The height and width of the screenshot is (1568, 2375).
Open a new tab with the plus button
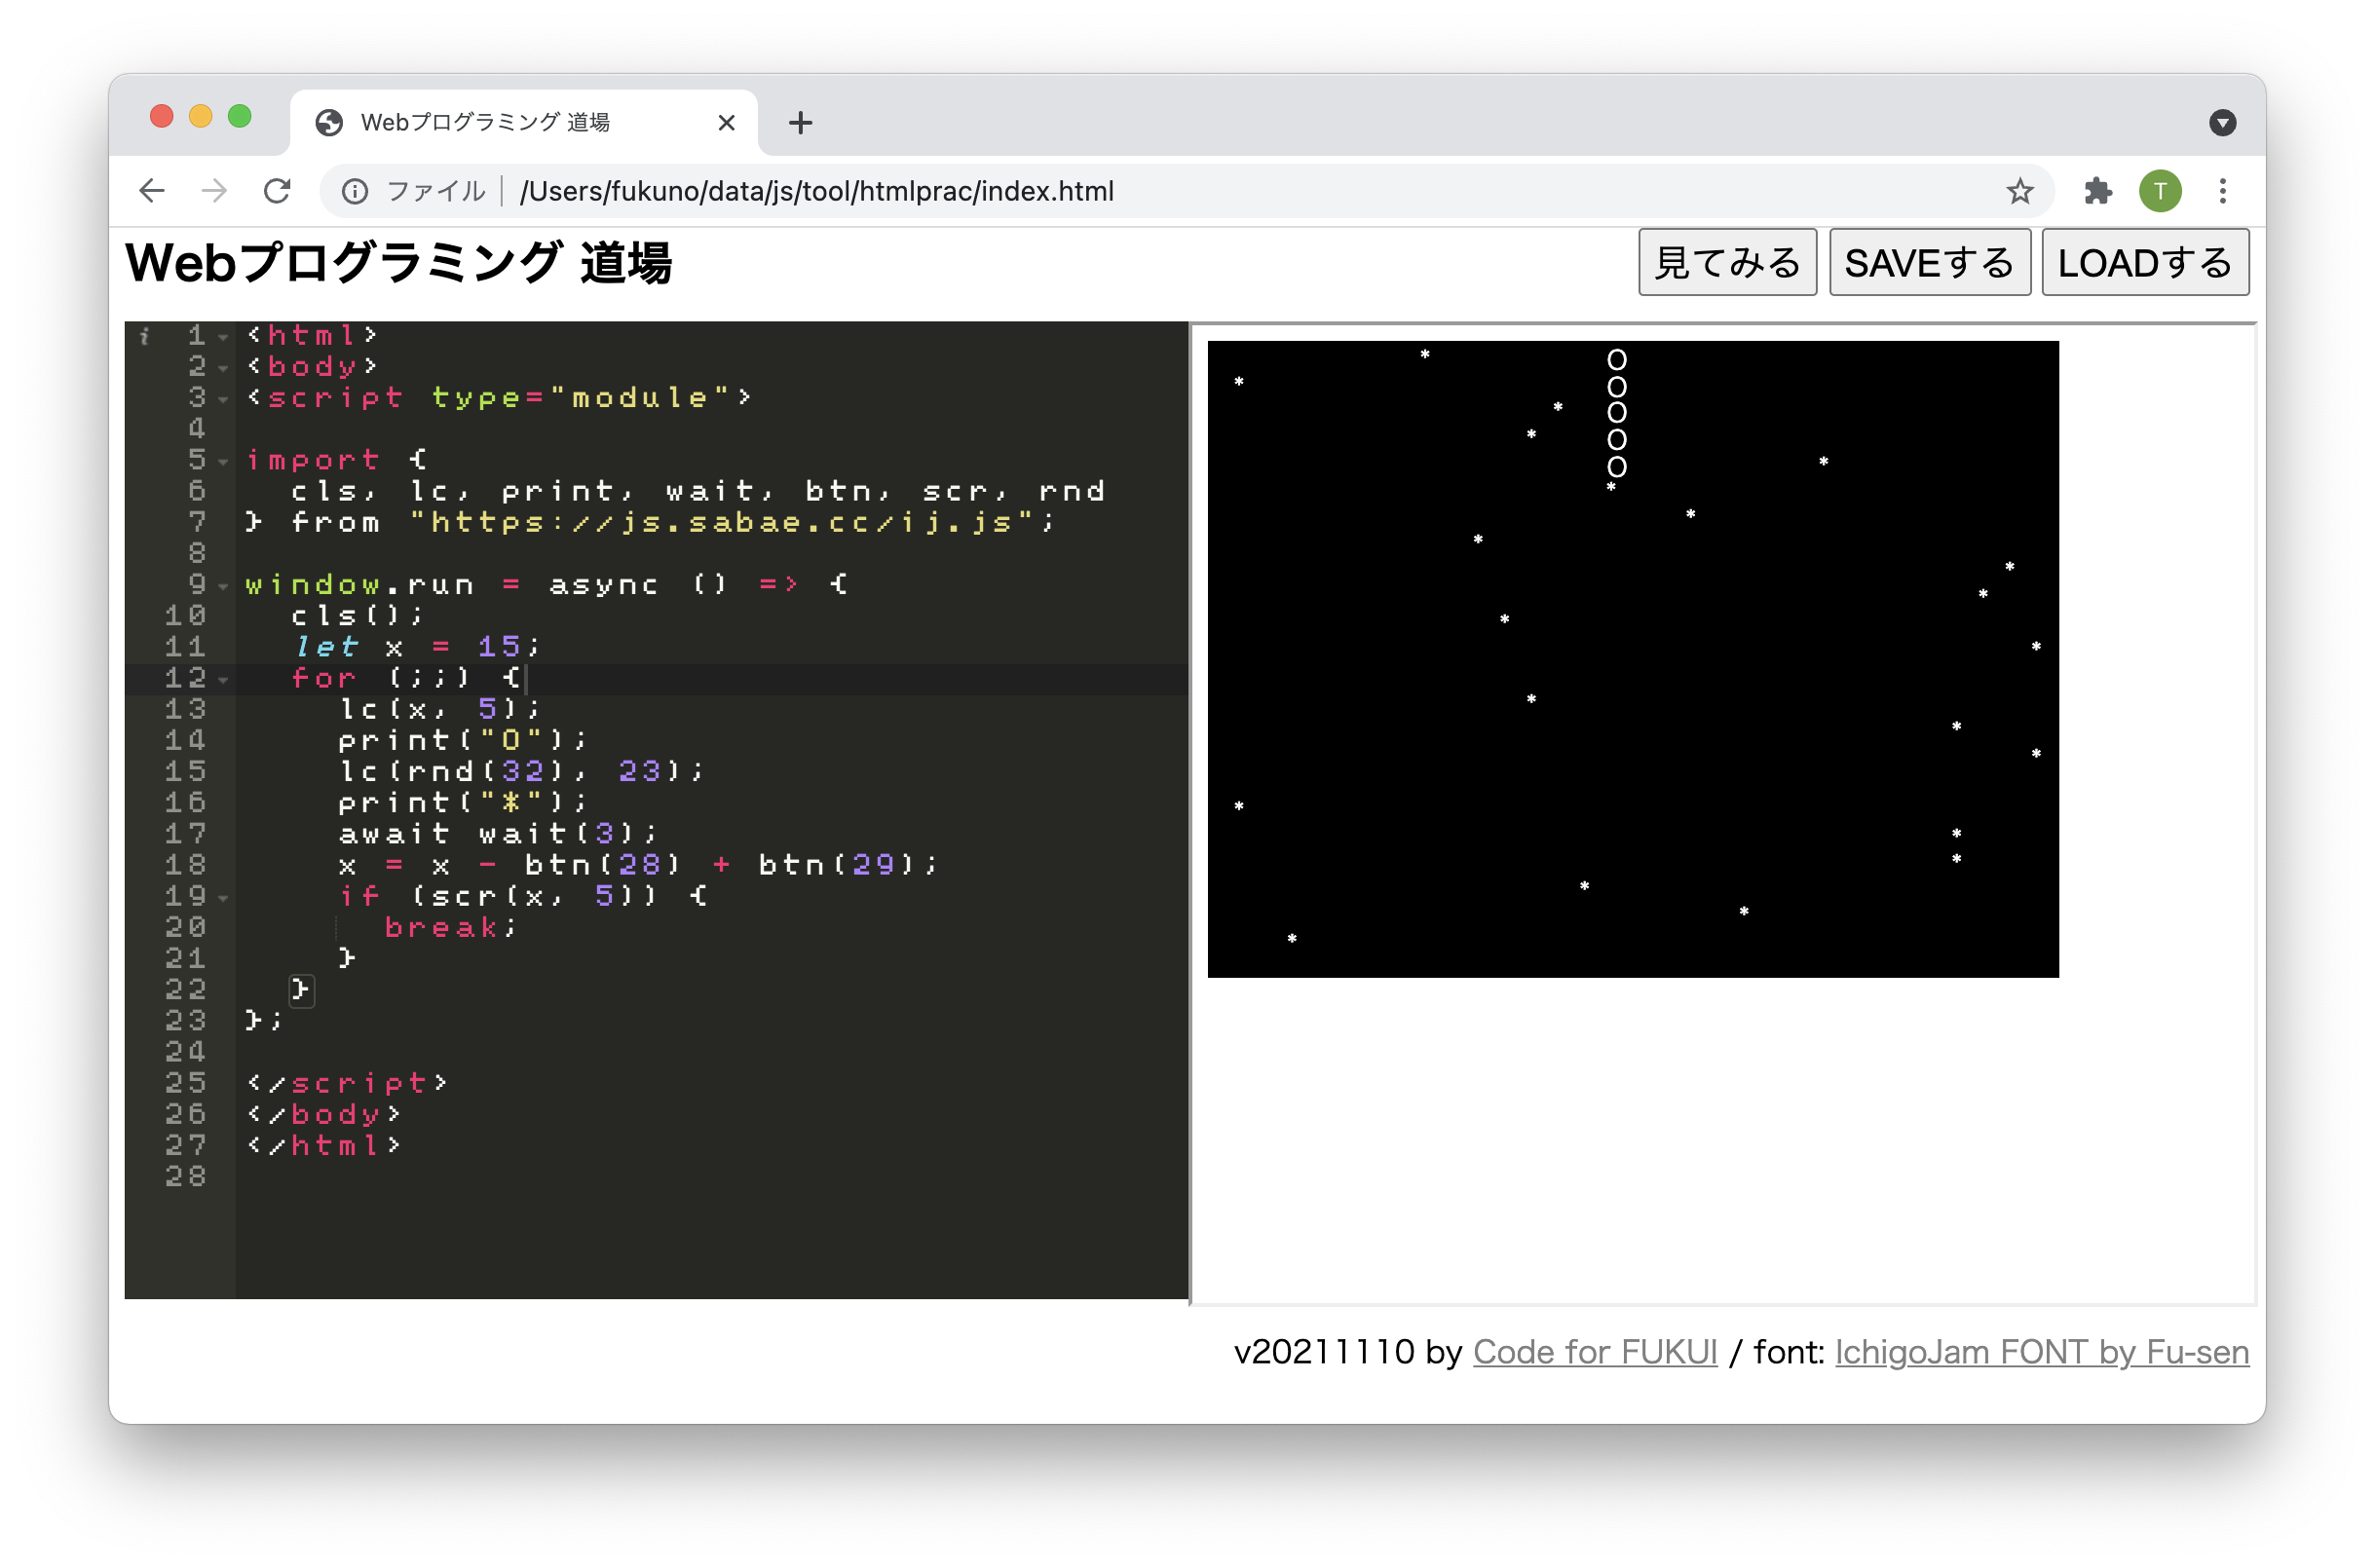coord(800,123)
